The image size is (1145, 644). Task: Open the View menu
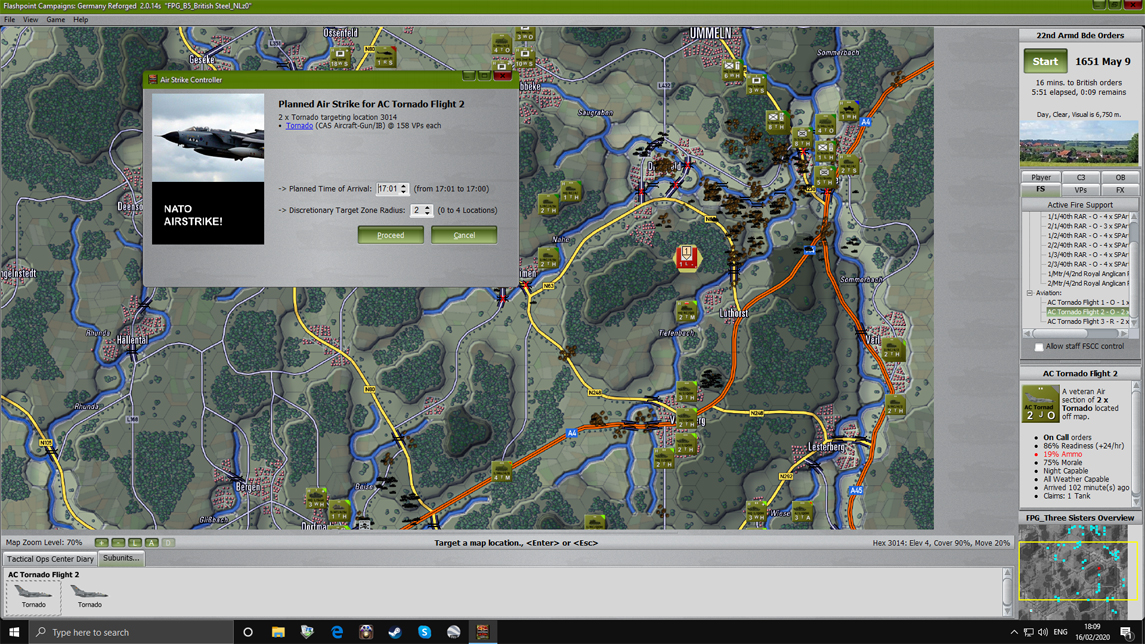point(30,20)
